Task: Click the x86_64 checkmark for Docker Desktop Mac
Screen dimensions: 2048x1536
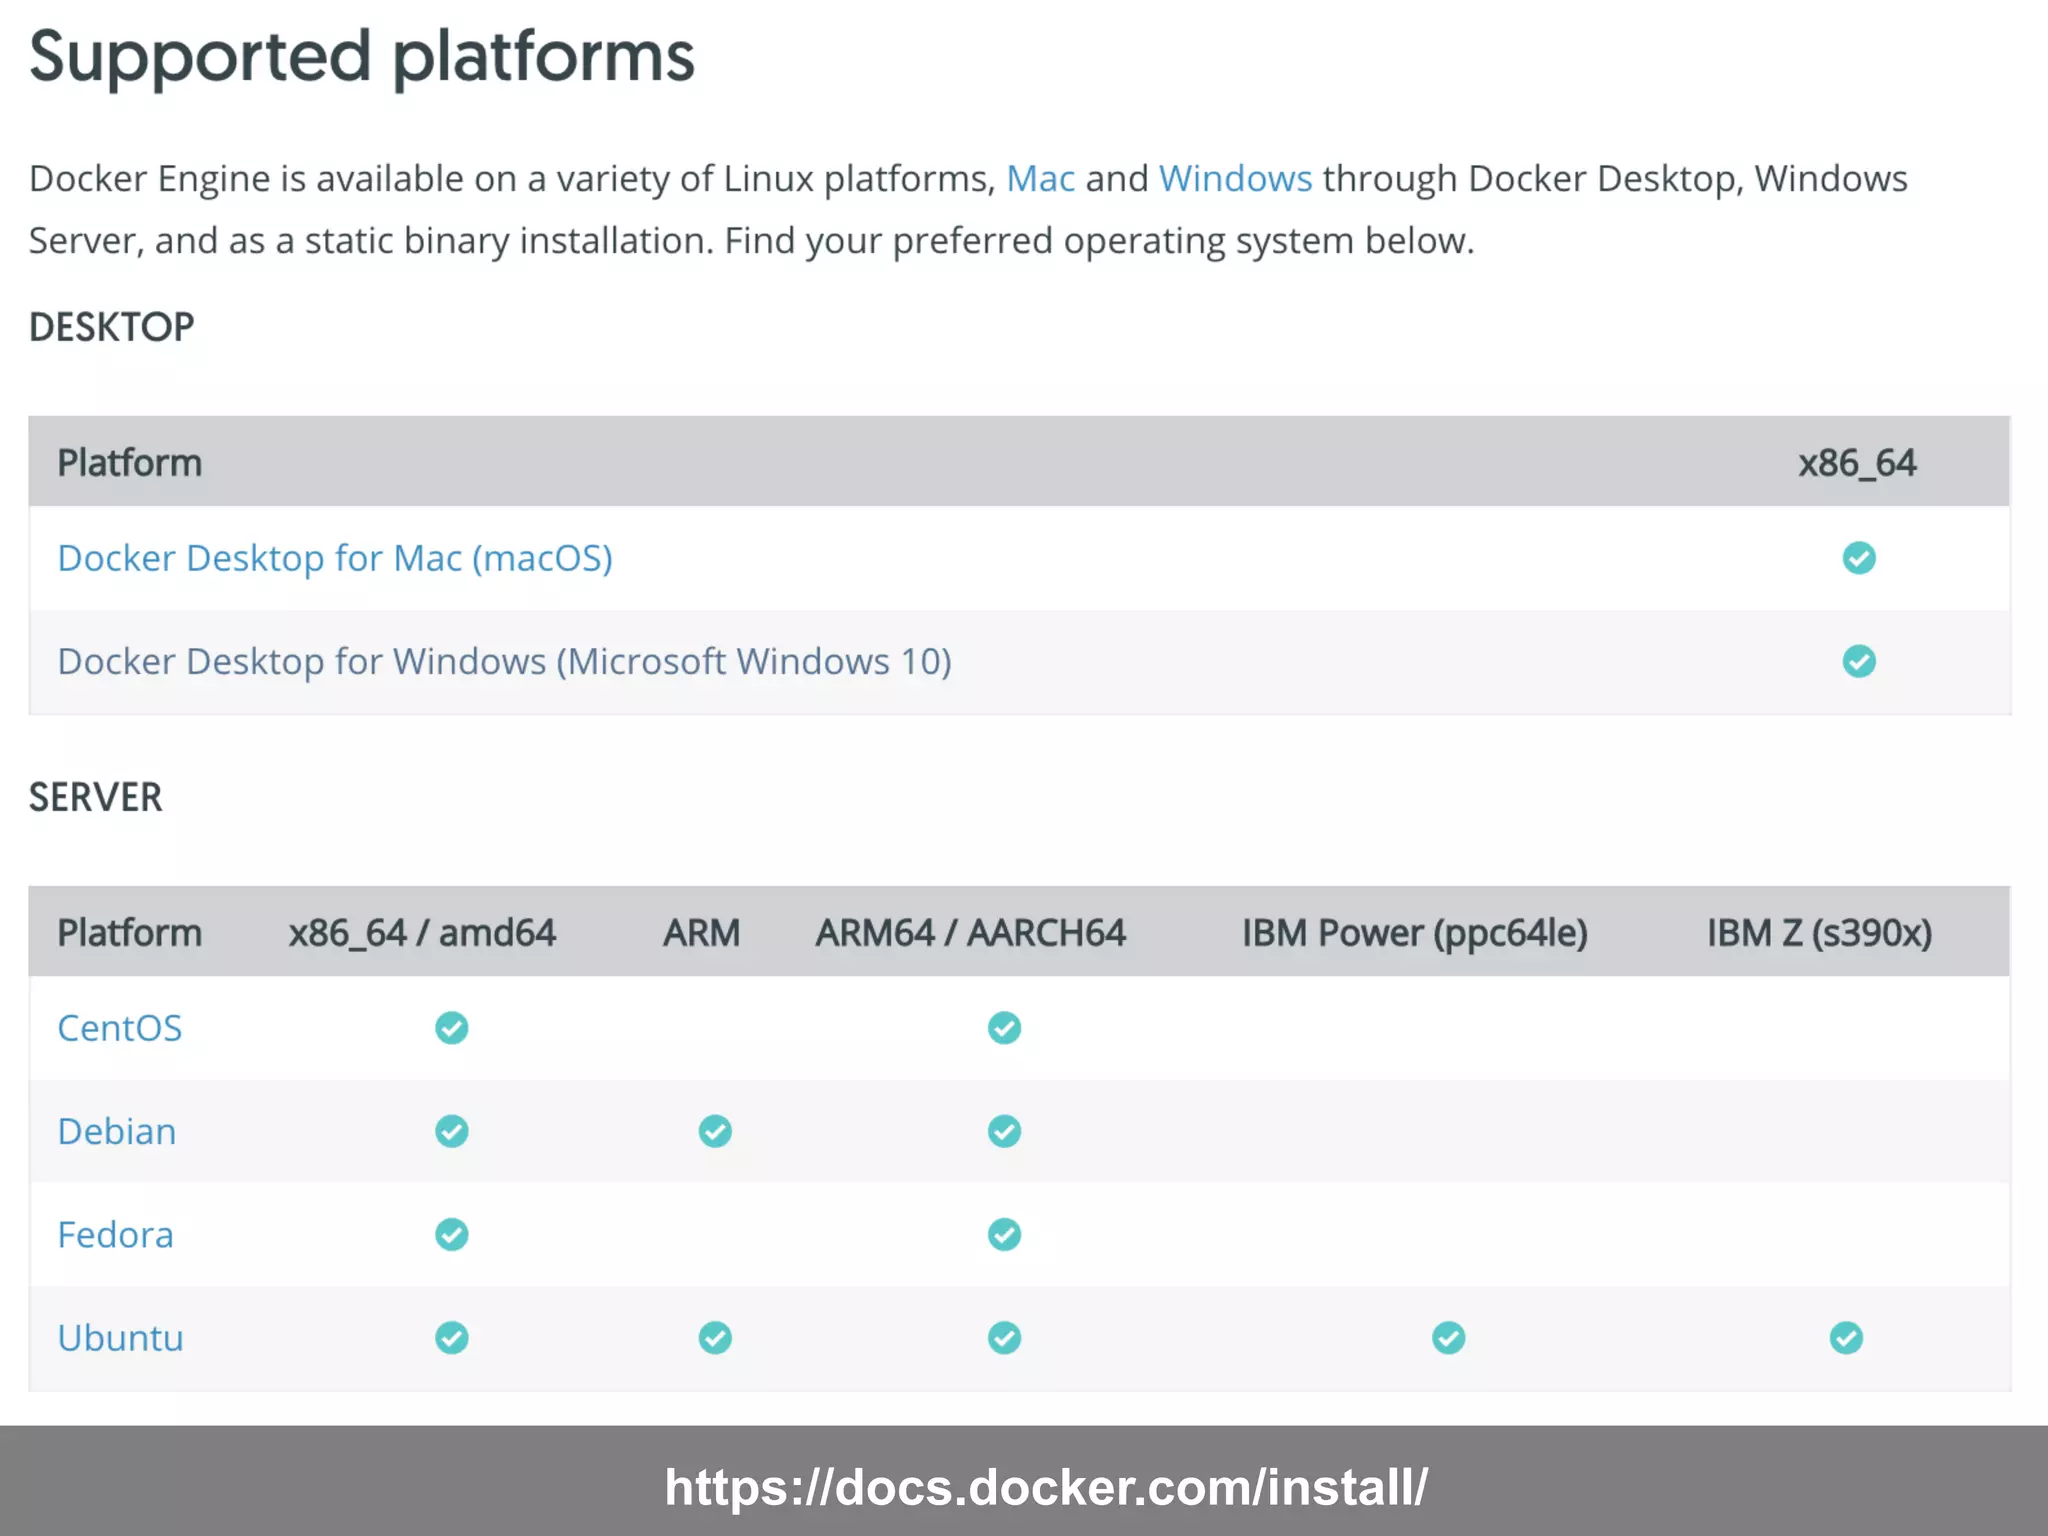Action: 1859,558
